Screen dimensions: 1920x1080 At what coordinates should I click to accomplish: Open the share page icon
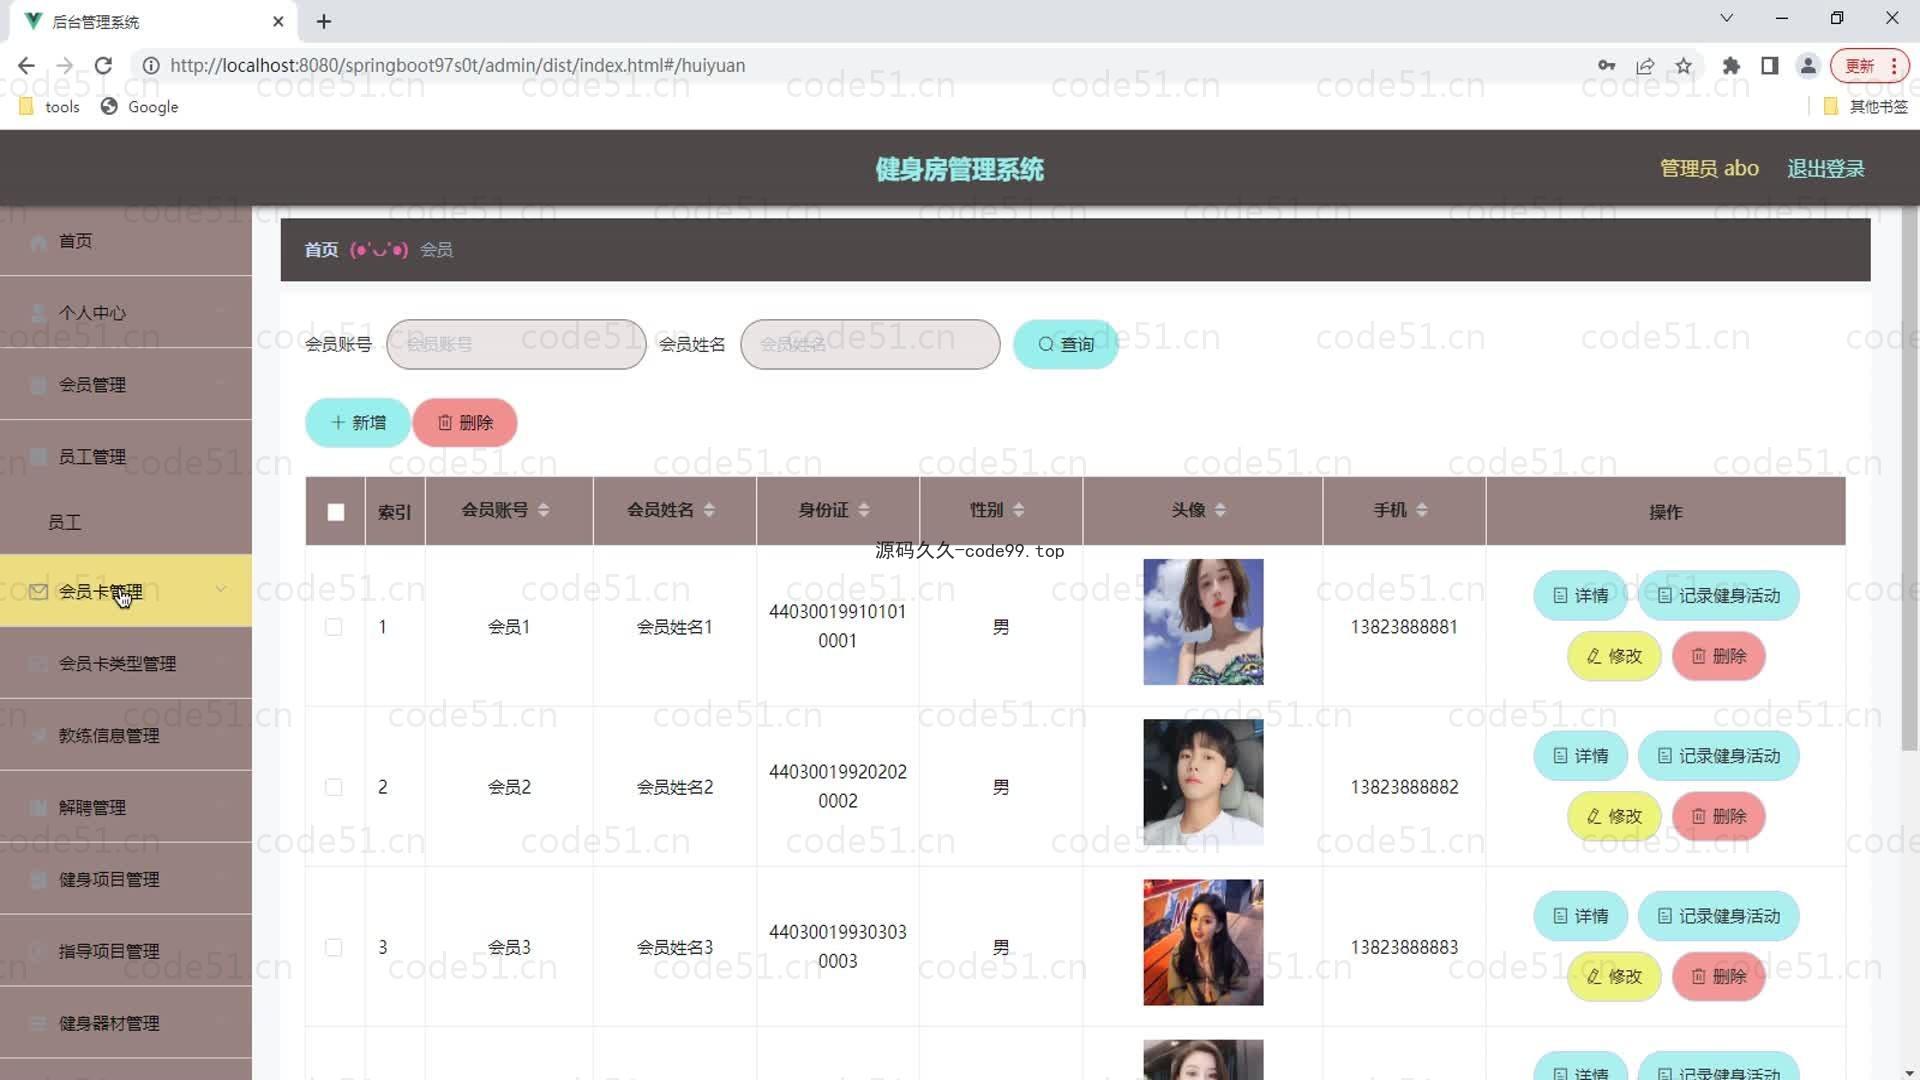click(1645, 66)
